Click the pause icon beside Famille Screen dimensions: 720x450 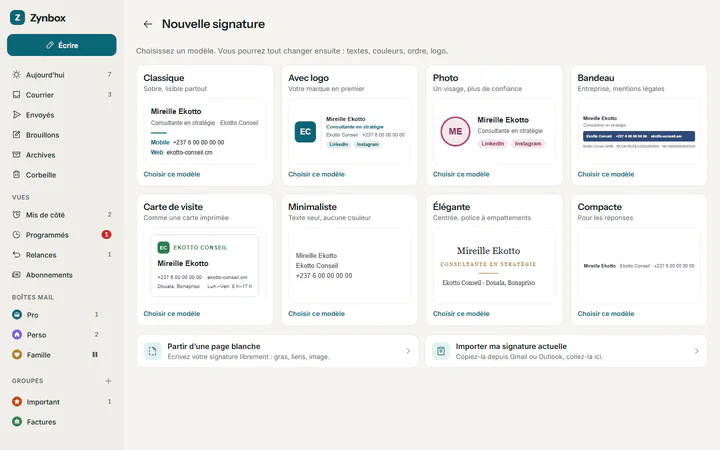95,354
